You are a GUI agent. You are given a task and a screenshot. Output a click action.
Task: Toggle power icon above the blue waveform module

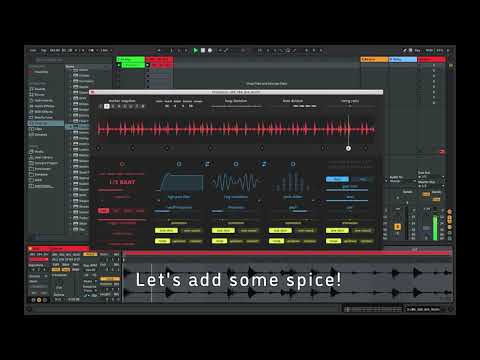[x=236, y=164]
